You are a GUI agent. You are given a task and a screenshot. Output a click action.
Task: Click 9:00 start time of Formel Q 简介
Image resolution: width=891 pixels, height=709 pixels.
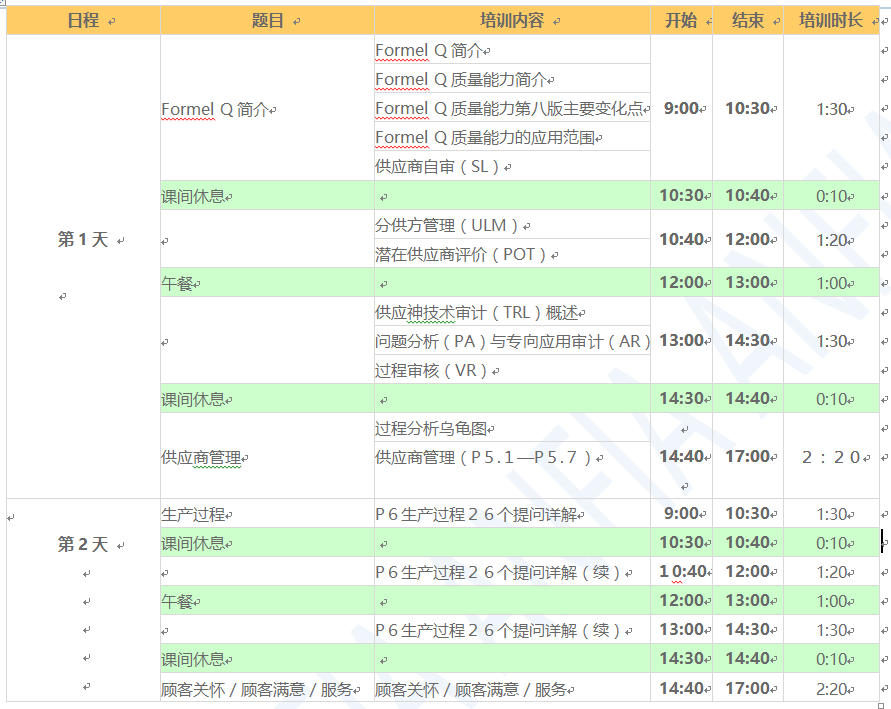[681, 108]
